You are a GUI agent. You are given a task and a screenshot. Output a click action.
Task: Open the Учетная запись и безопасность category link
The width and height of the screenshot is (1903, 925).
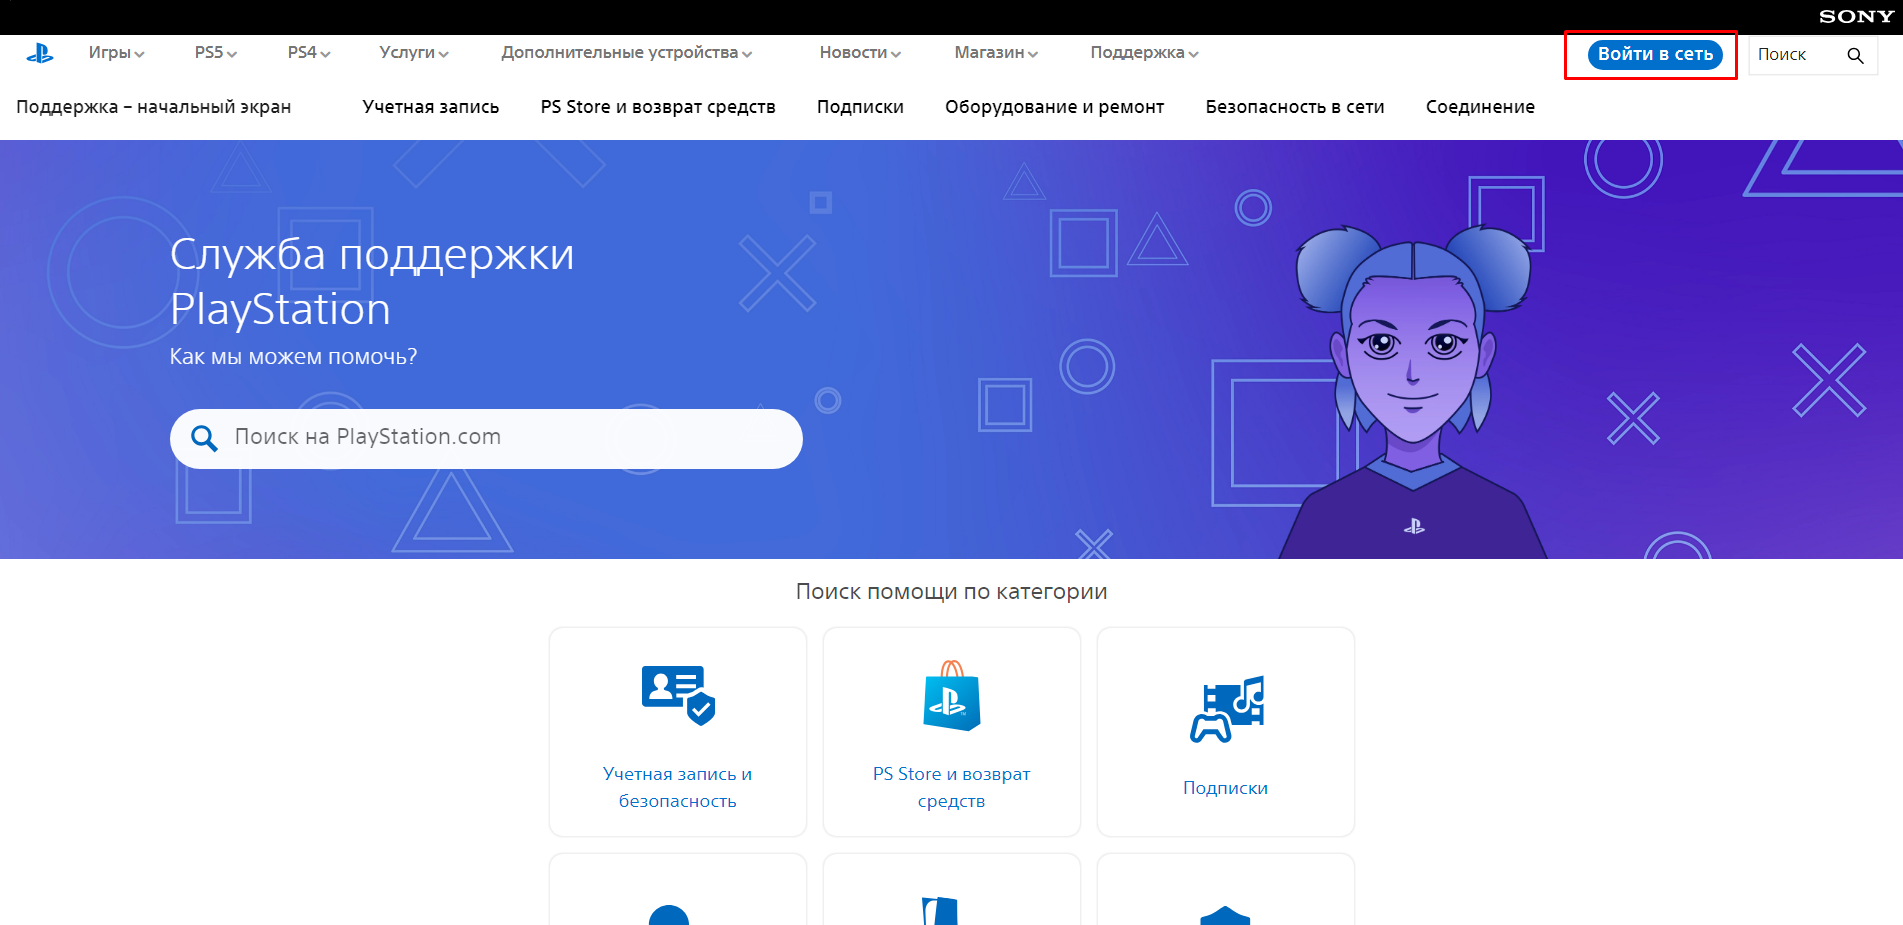[678, 787]
